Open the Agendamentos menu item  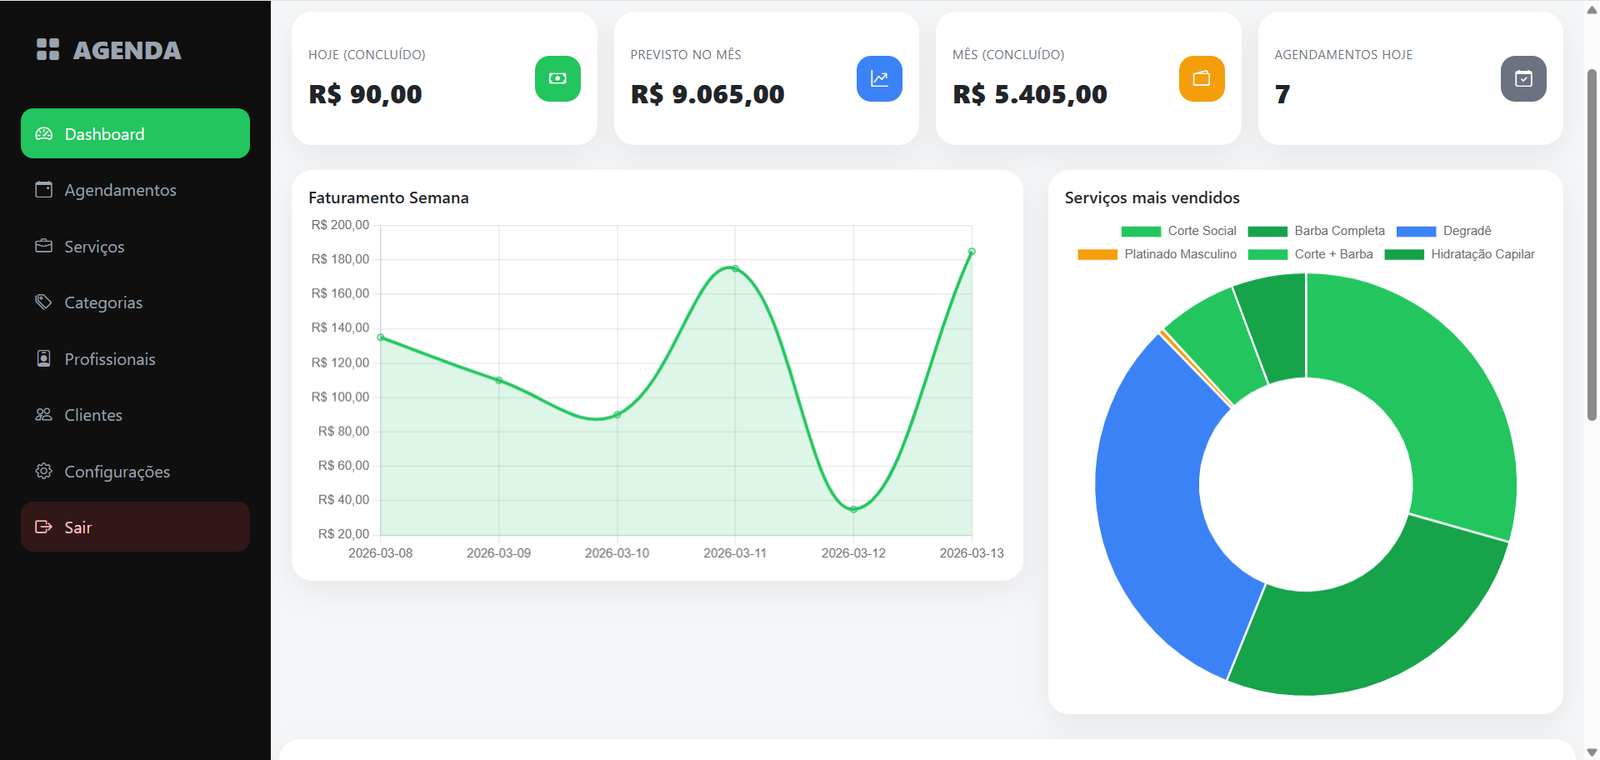click(120, 190)
